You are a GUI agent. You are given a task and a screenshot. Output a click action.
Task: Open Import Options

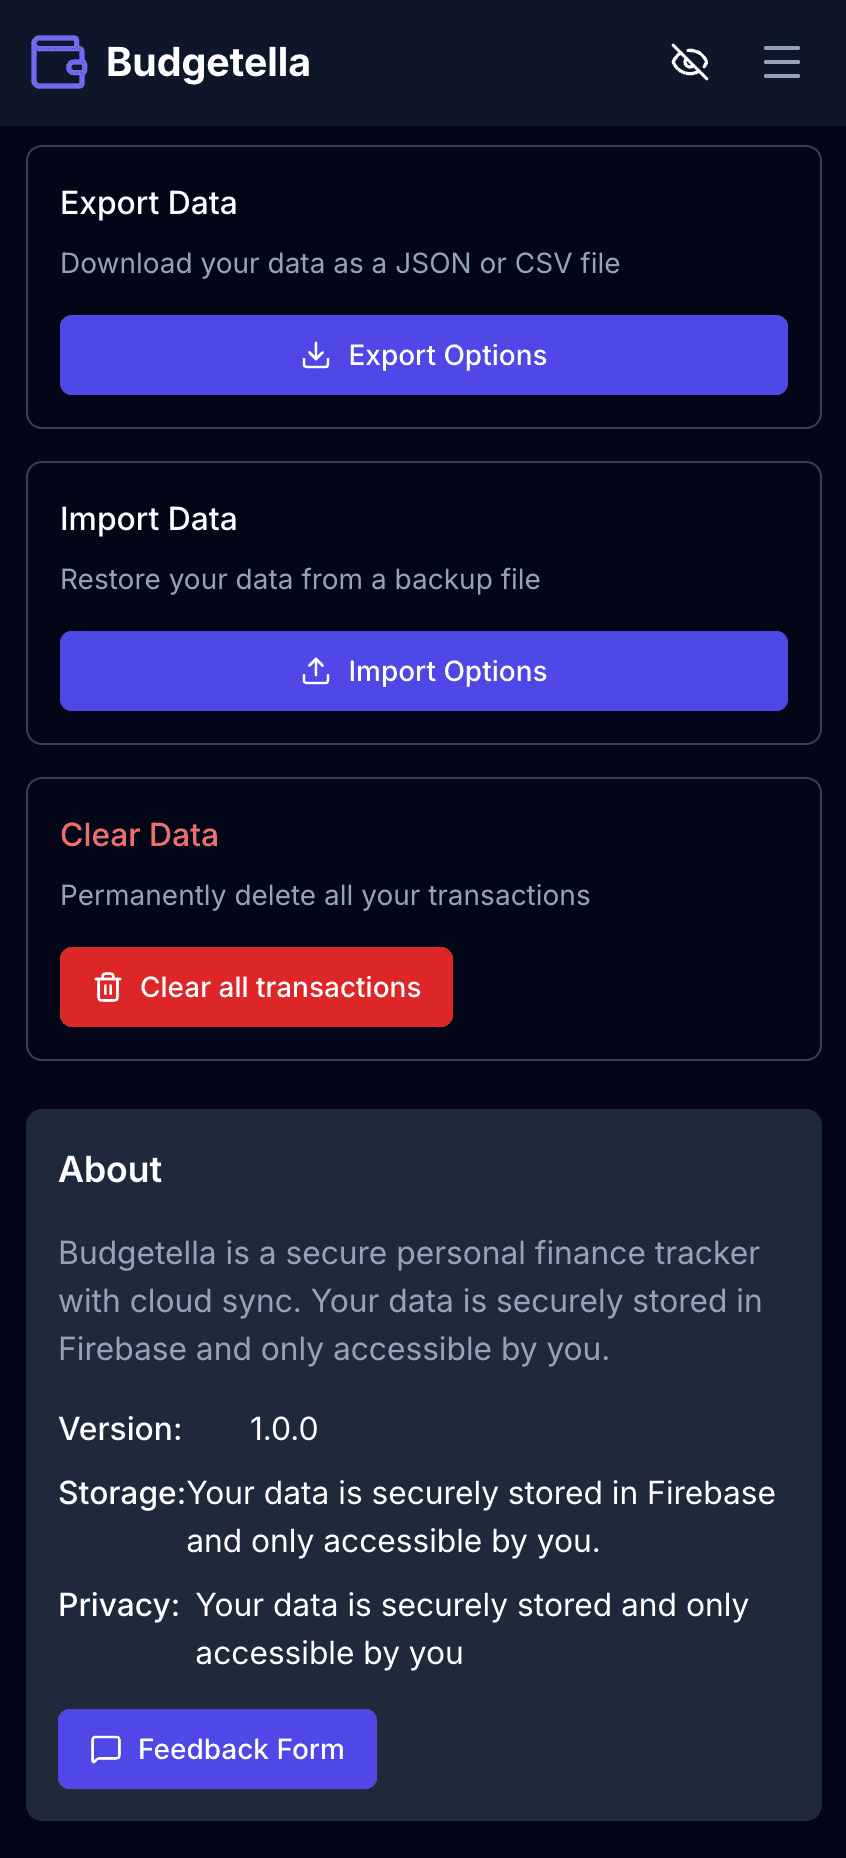point(423,671)
